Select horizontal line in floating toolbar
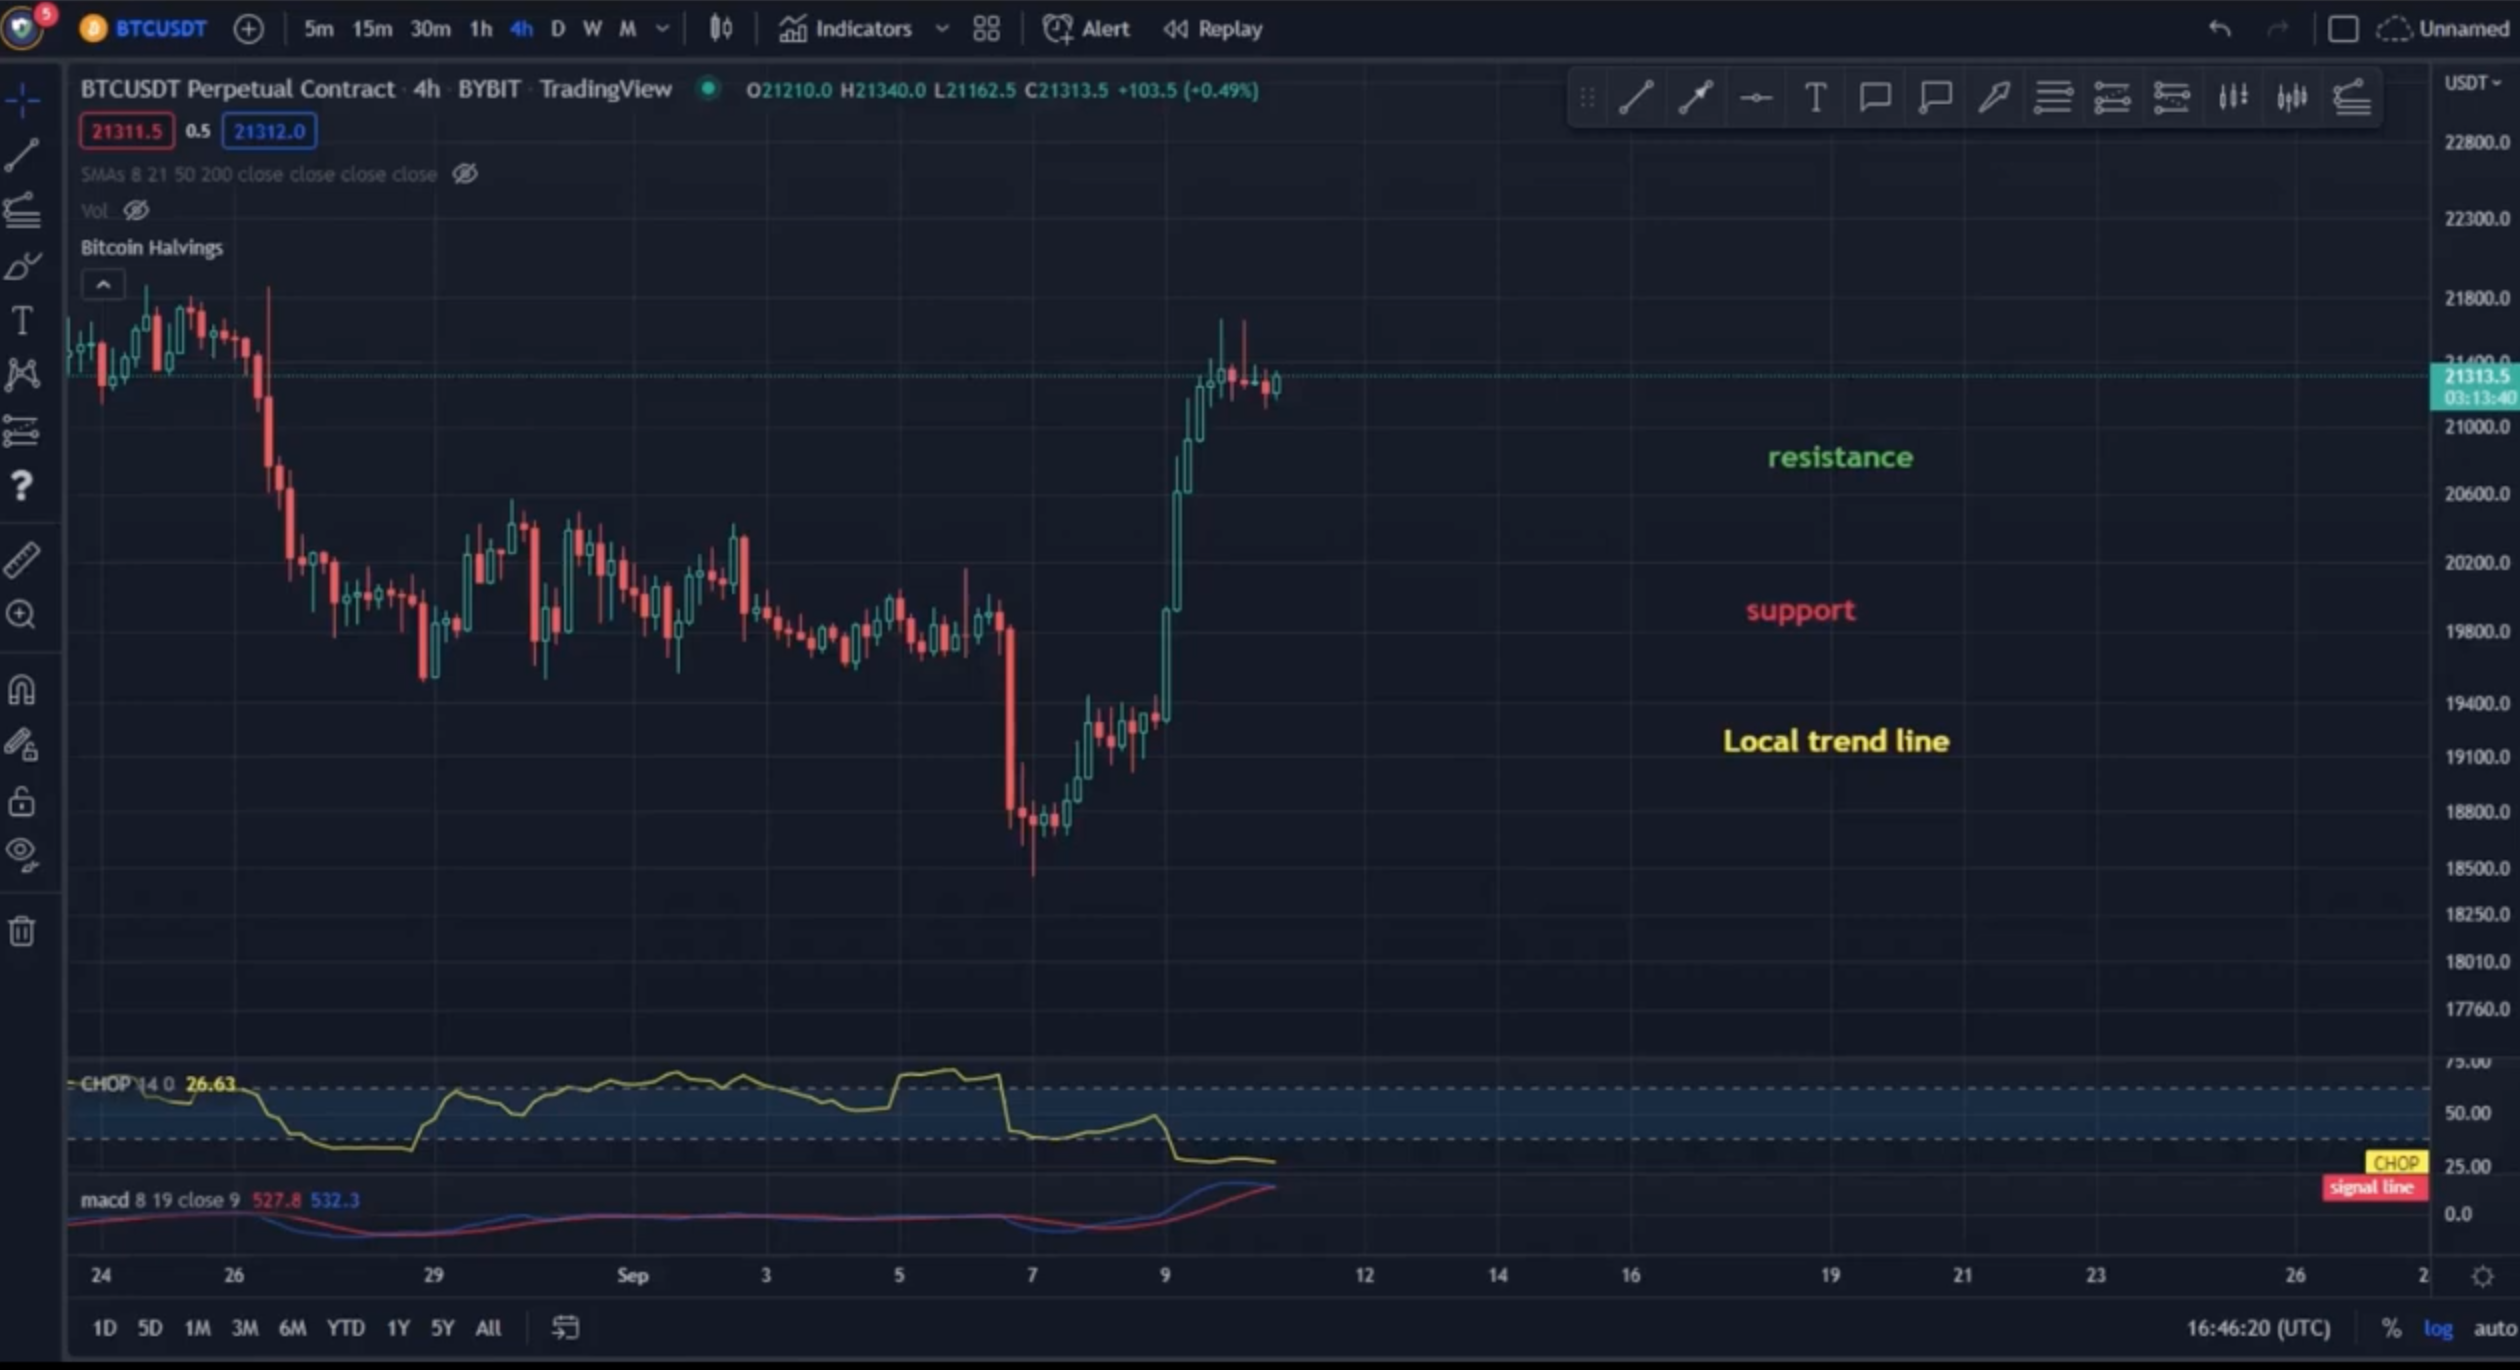The height and width of the screenshot is (1370, 2520). pos(1756,98)
